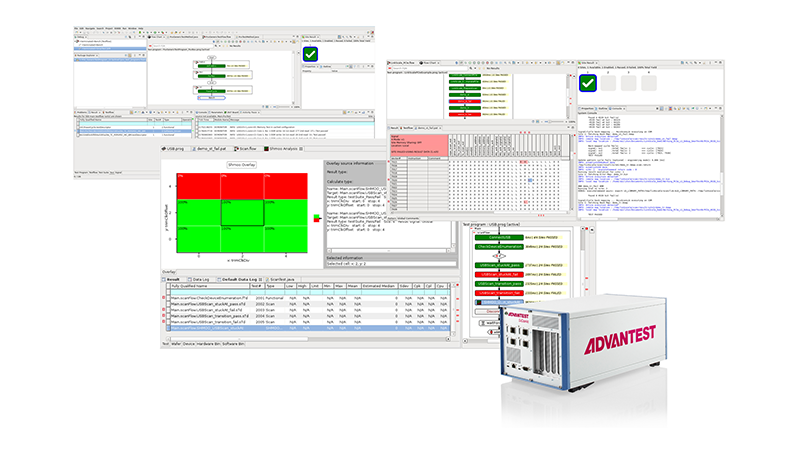Open the Default Data Log tab
800x450 pixels.
click(239, 280)
